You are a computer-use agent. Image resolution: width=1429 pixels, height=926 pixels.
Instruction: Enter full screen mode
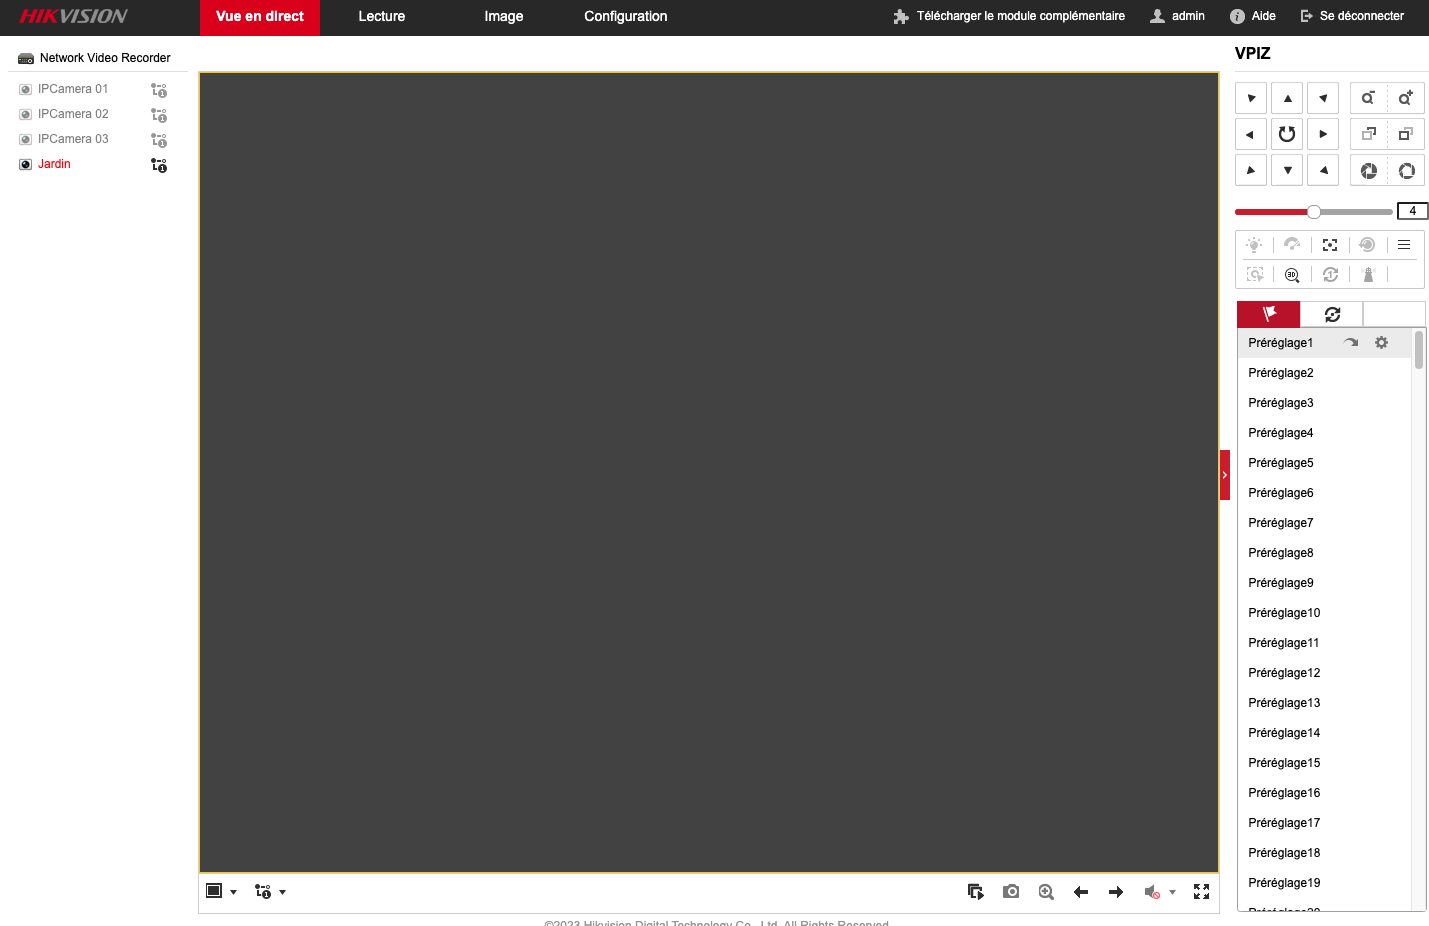tap(1201, 892)
